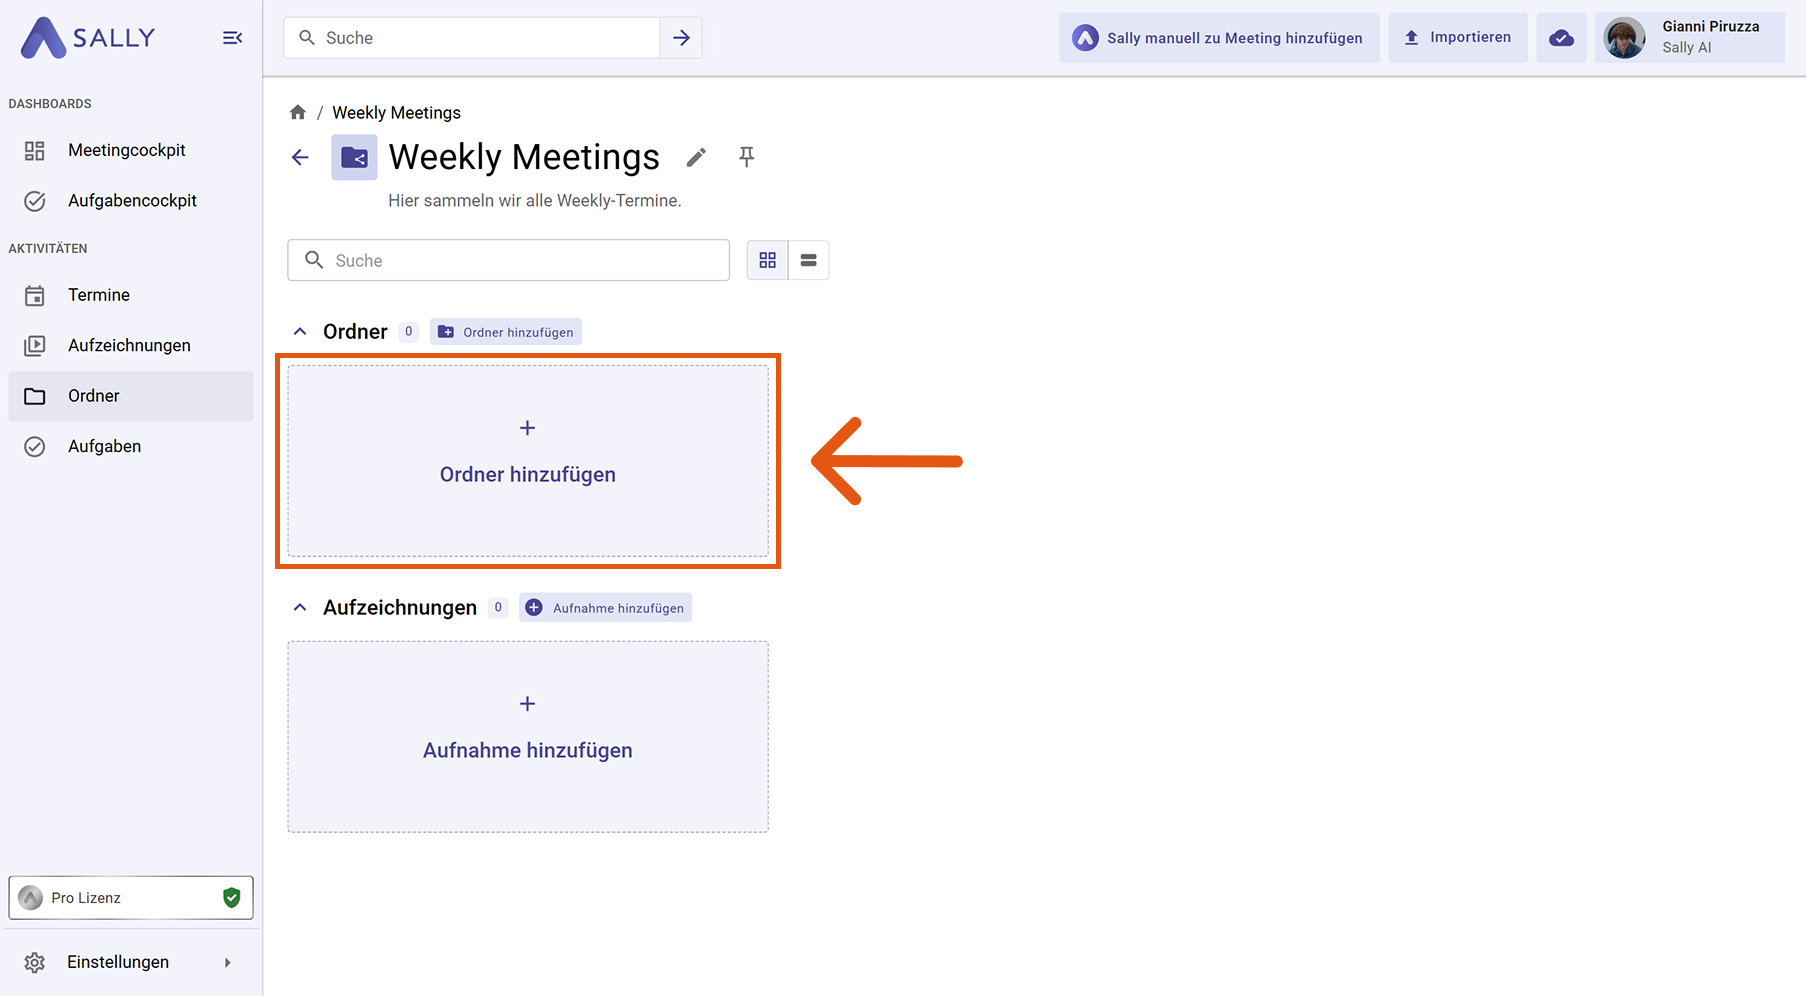1806x996 pixels.
Task: Go to Aufgaben in the sidebar
Action: click(x=104, y=446)
